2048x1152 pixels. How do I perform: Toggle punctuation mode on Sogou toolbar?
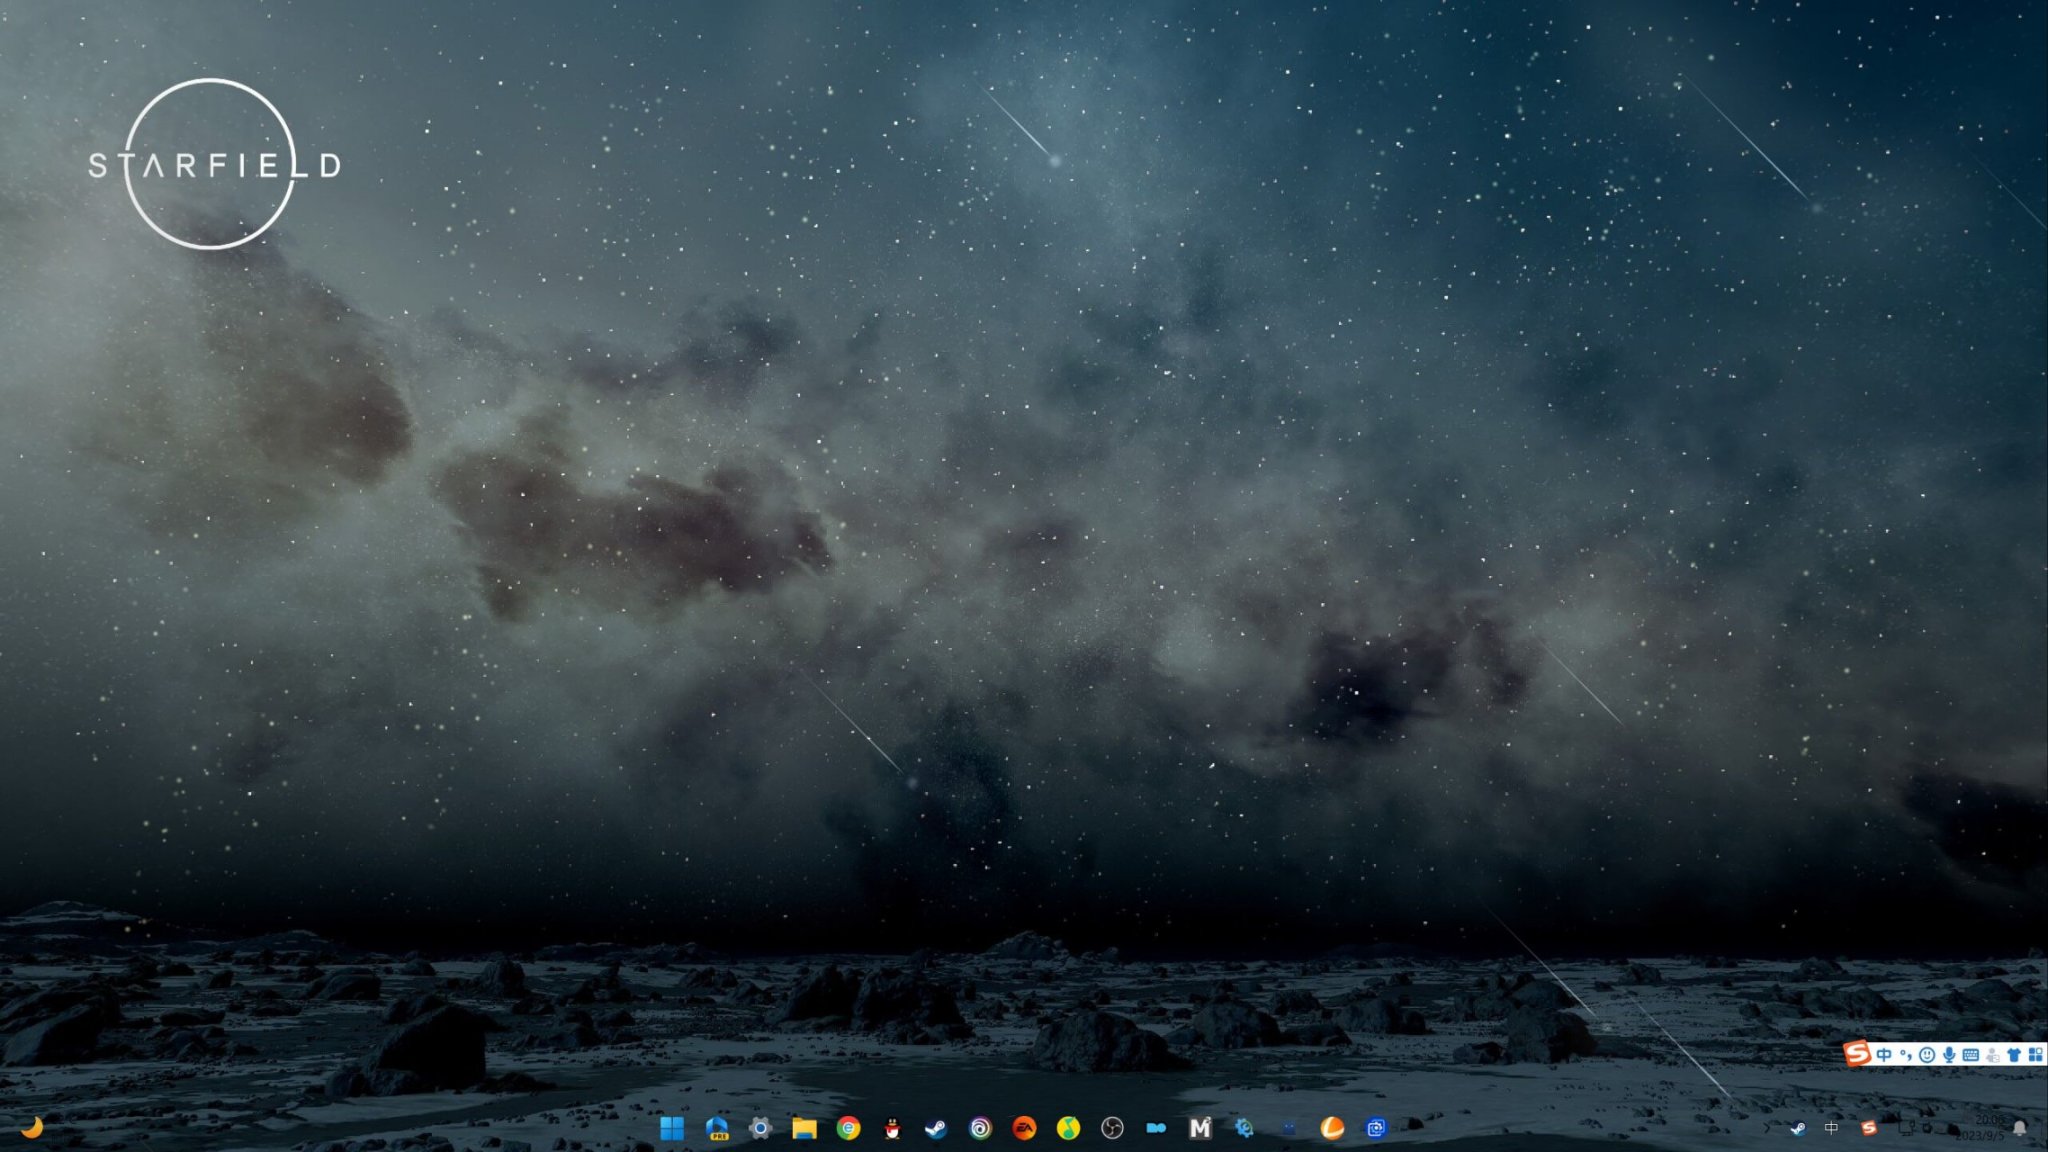[x=1906, y=1054]
